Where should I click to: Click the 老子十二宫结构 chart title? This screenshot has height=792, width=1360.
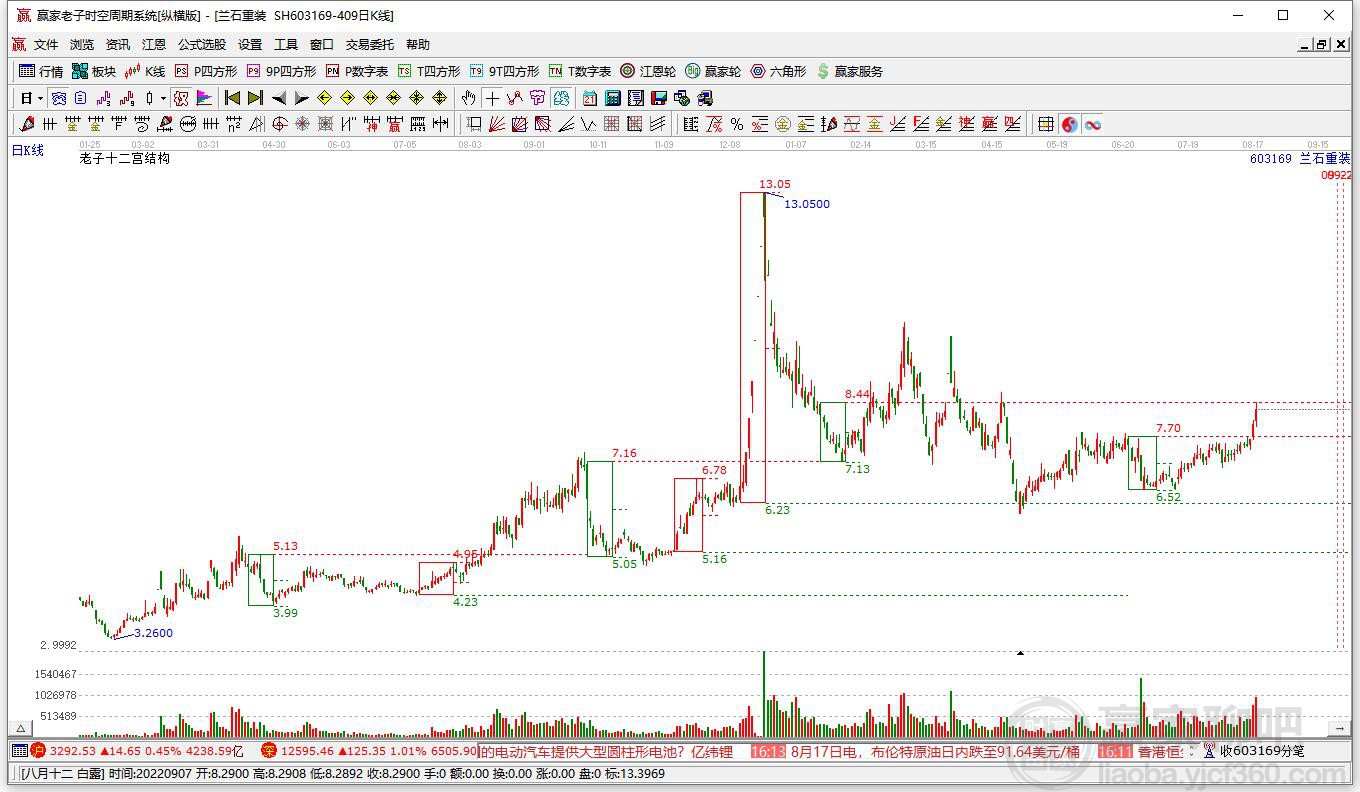pos(125,158)
